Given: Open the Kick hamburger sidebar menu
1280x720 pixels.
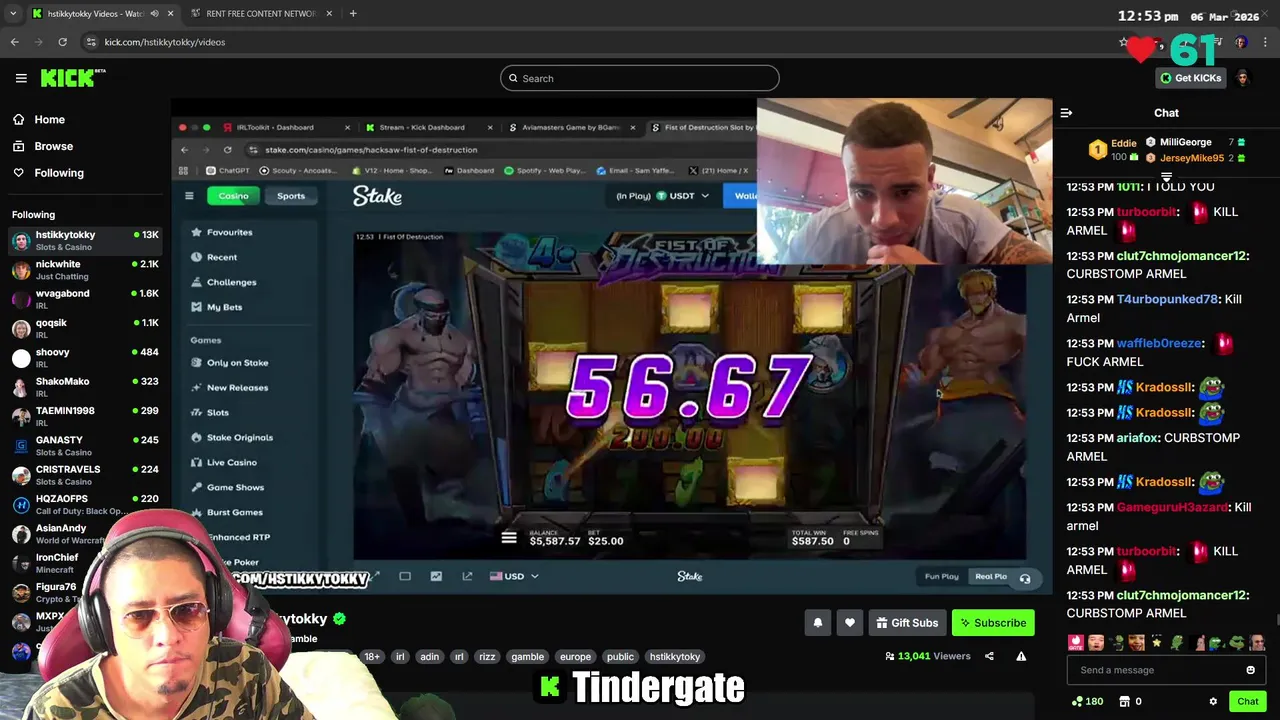Looking at the screenshot, I should pyautogui.click(x=21, y=78).
